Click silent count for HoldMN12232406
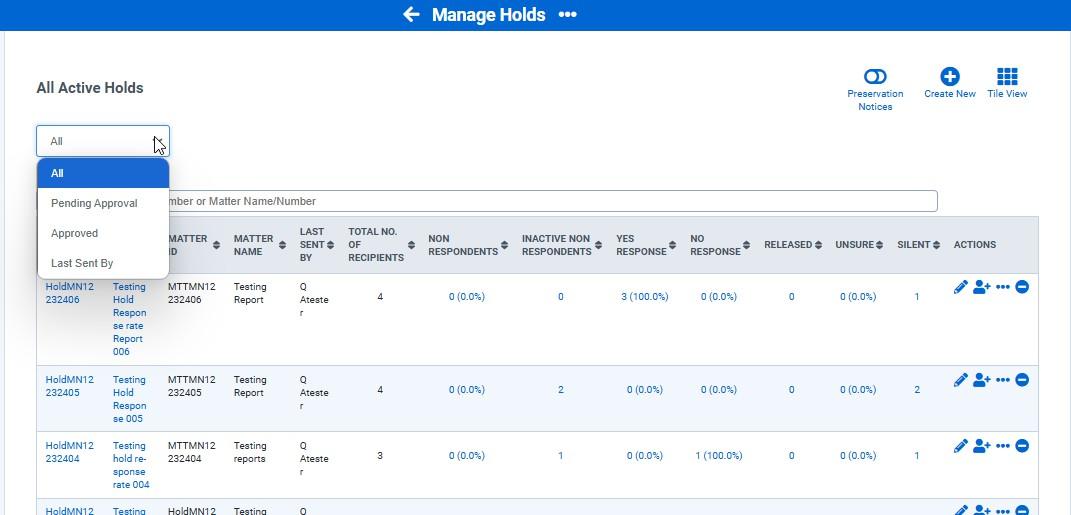This screenshot has height=515, width=1071. coord(917,297)
